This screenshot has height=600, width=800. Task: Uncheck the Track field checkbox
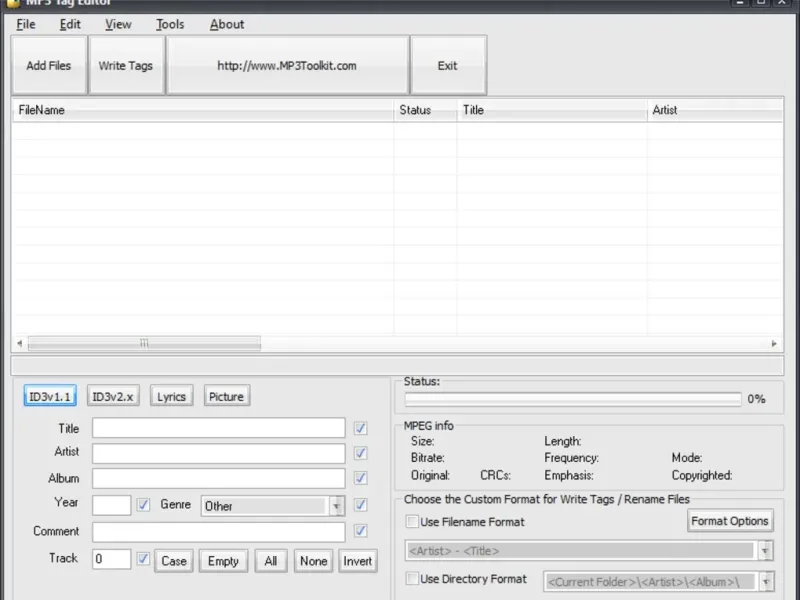[143, 559]
